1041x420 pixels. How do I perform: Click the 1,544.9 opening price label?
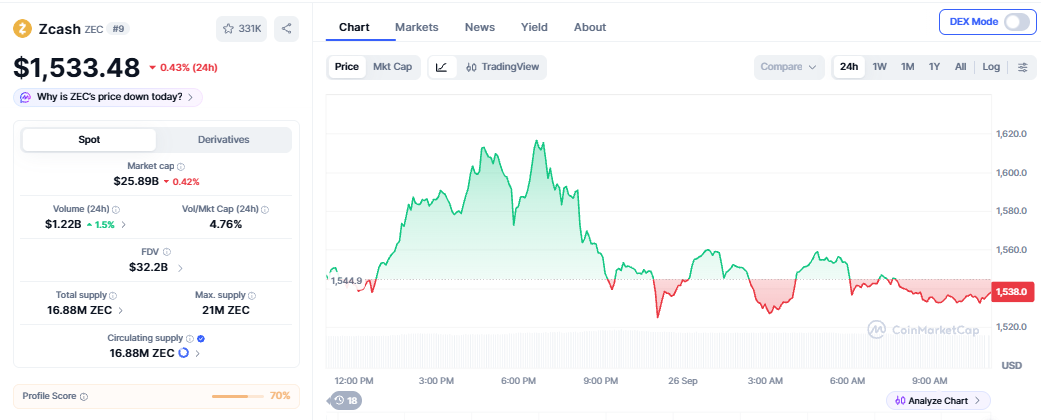pos(346,281)
